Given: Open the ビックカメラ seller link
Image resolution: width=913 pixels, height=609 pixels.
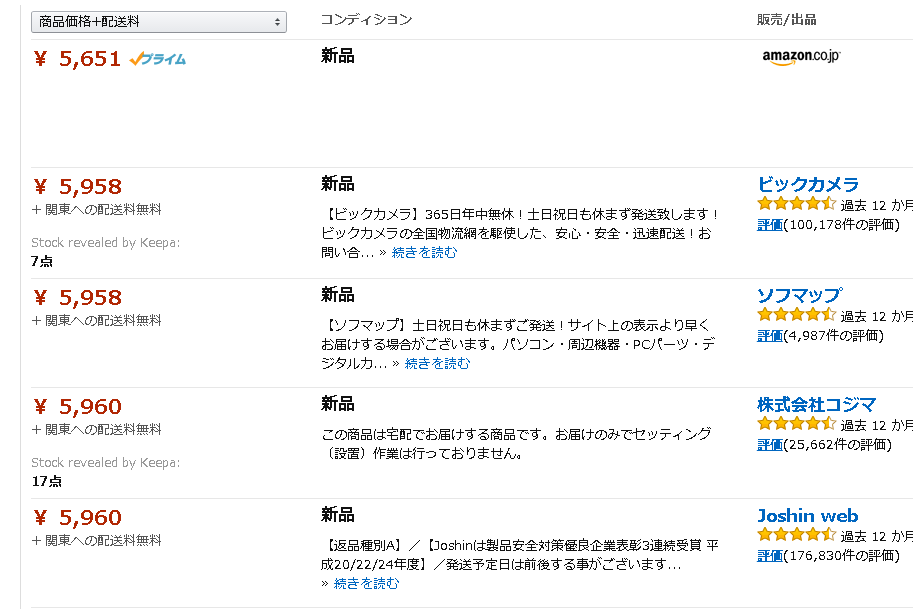Looking at the screenshot, I should [808, 185].
